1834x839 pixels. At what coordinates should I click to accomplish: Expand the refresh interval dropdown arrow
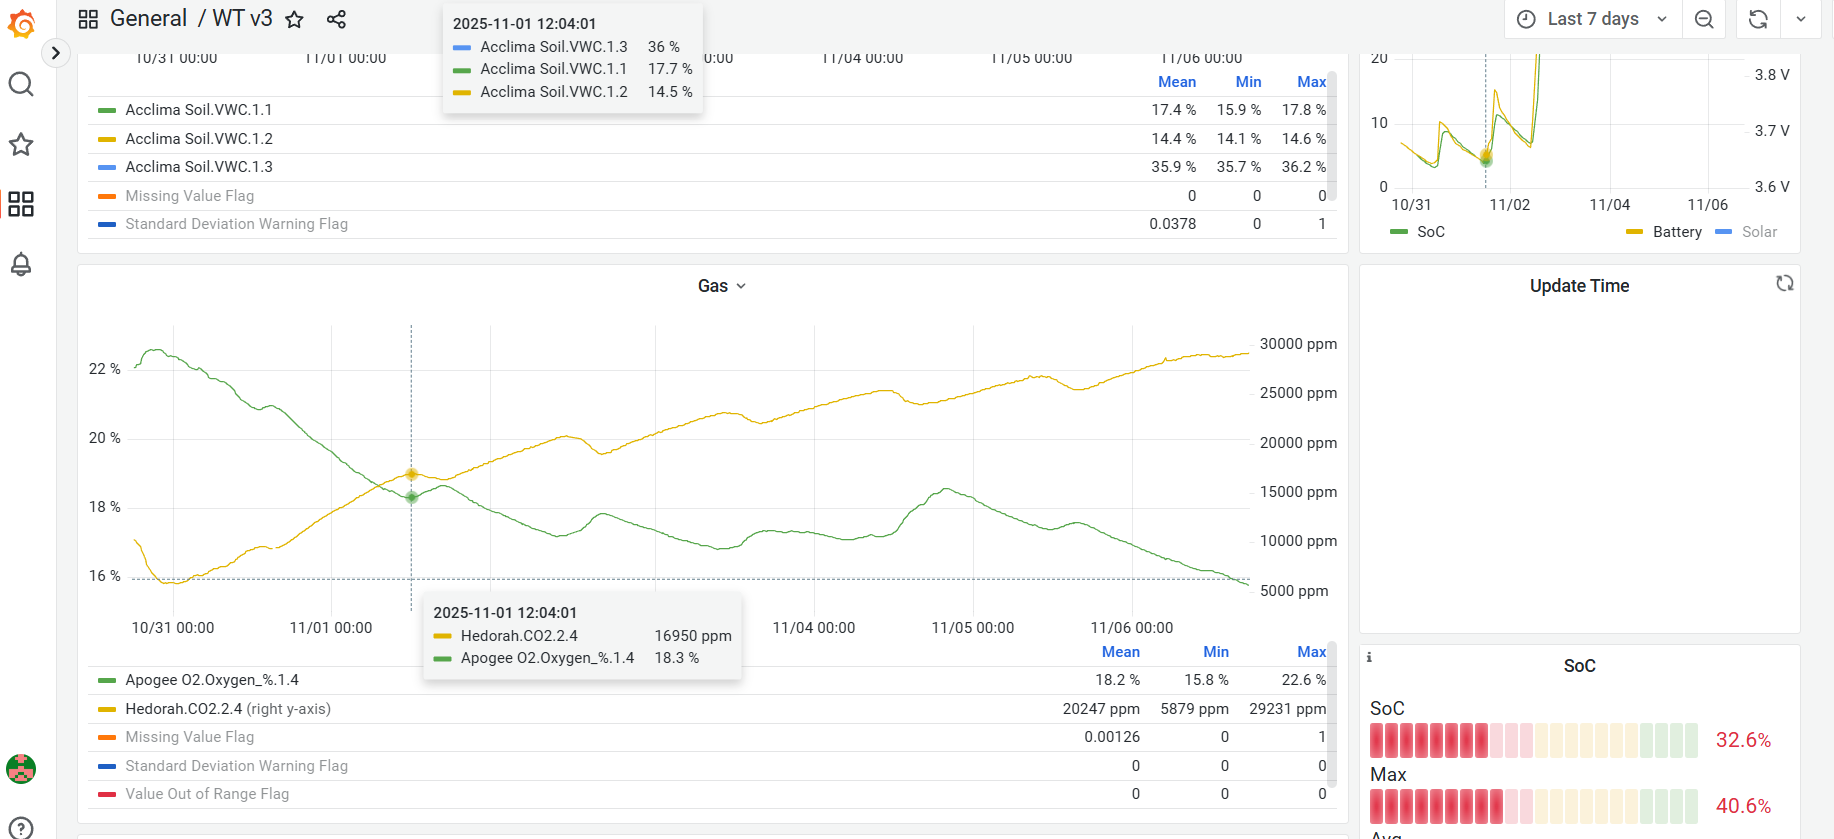[1800, 19]
